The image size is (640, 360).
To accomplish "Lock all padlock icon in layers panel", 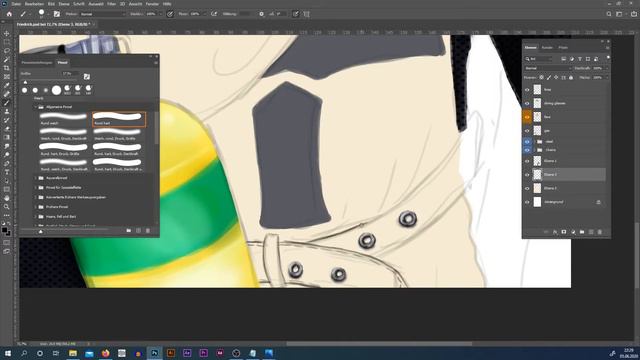I will pos(571,77).
